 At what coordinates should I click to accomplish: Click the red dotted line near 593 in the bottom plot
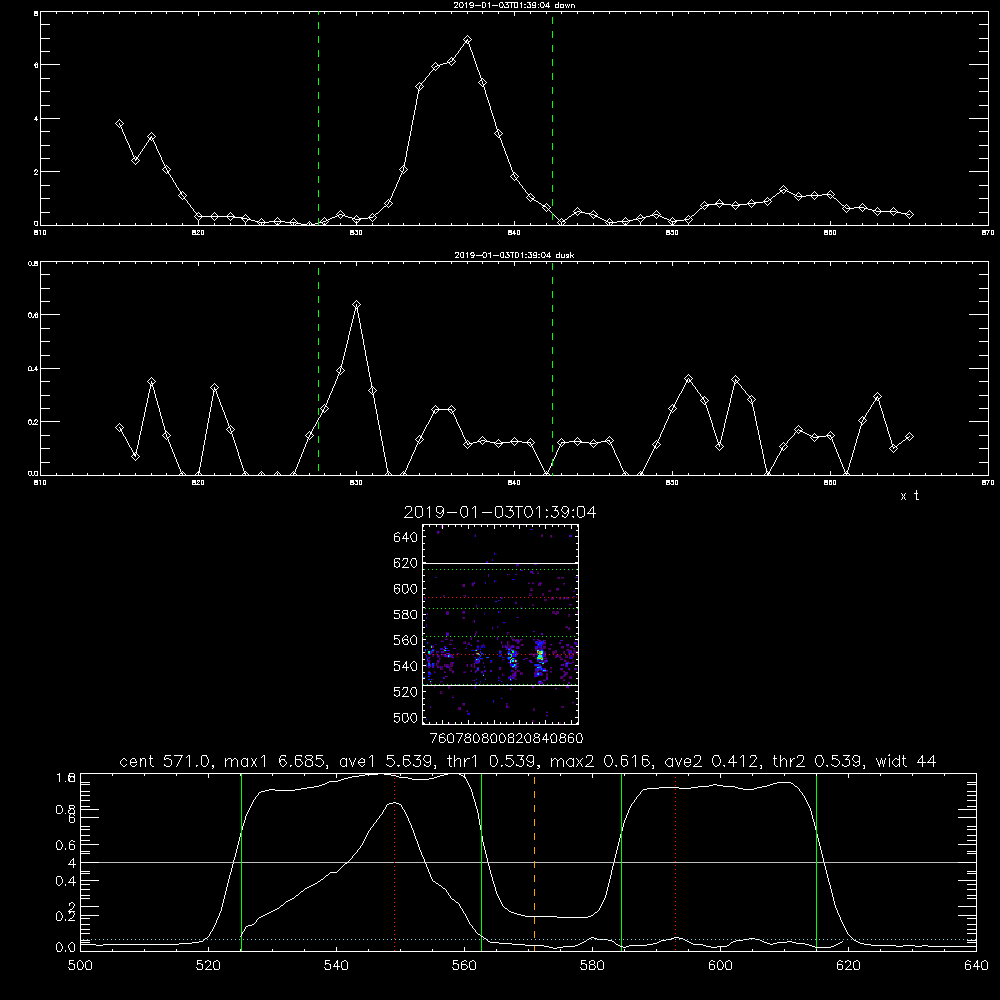point(675,862)
